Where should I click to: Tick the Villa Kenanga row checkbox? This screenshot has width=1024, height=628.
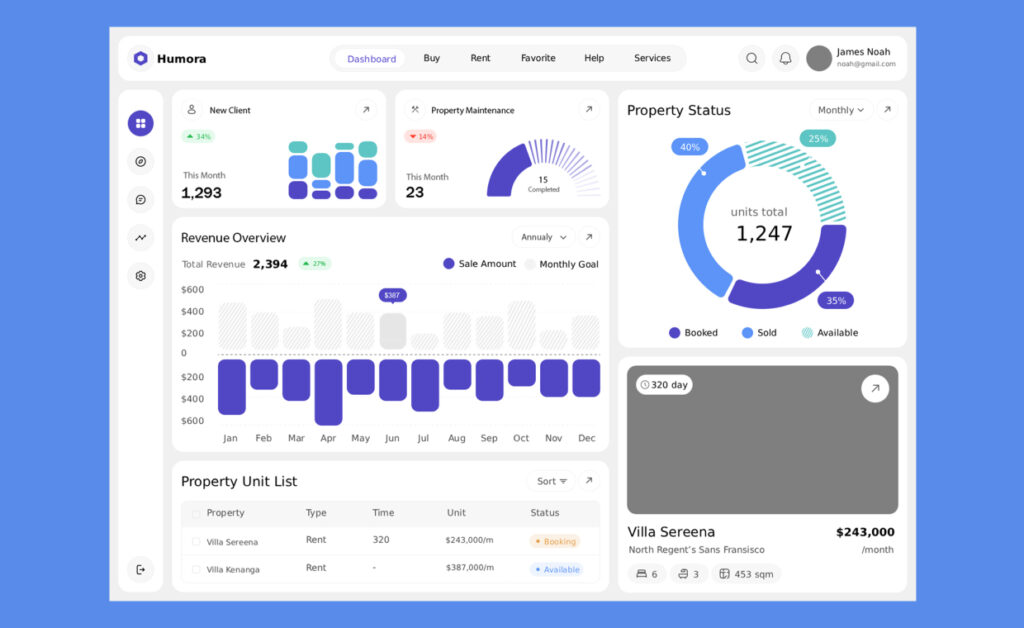[196, 569]
